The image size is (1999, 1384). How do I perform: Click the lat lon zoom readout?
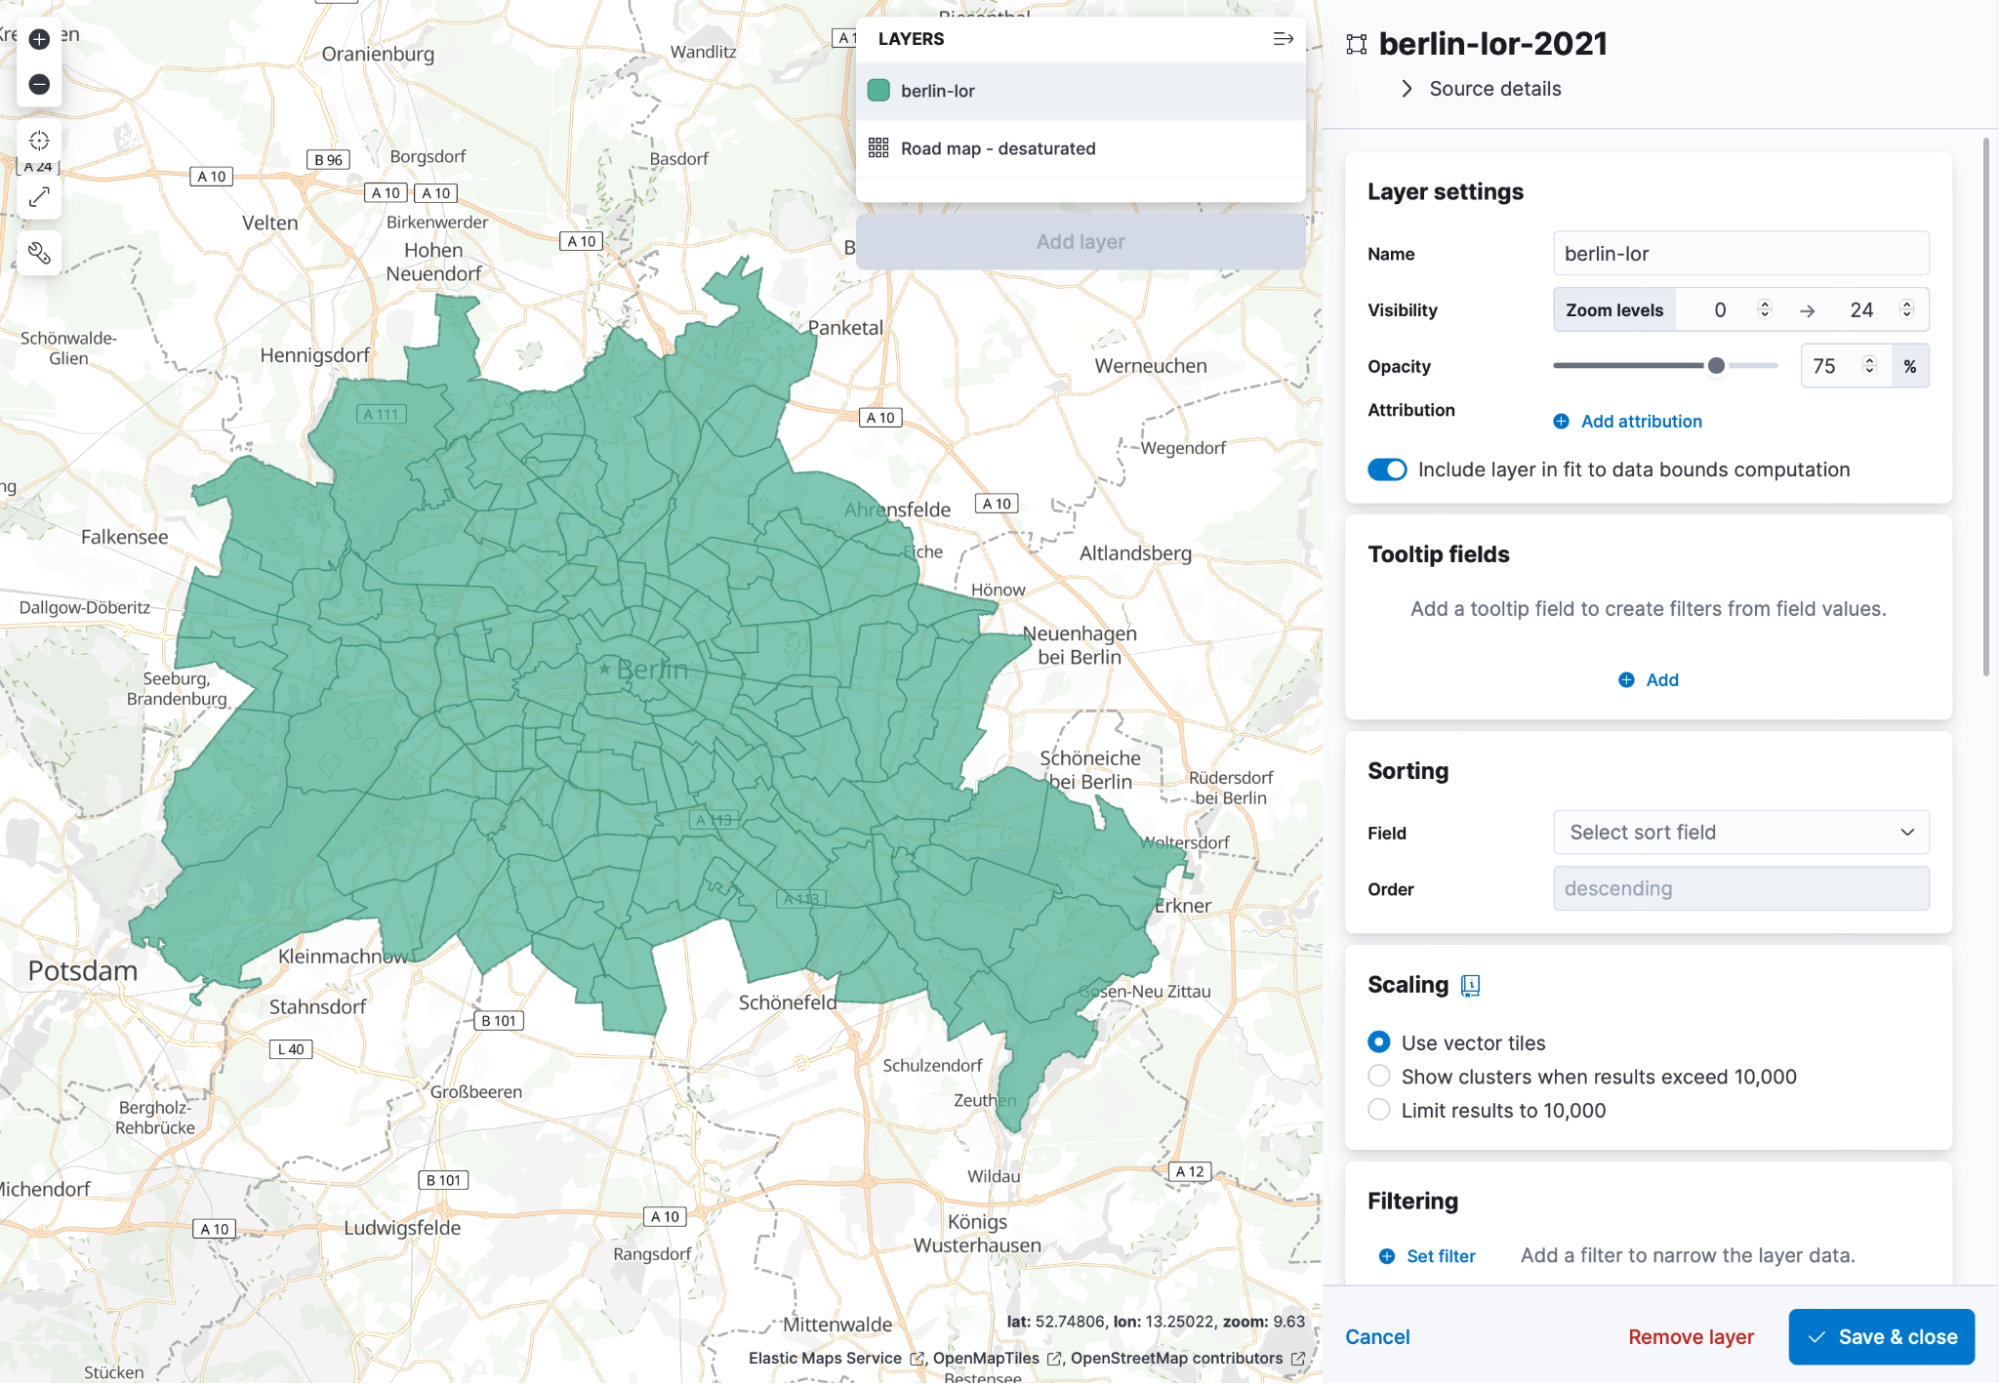1156,1322
